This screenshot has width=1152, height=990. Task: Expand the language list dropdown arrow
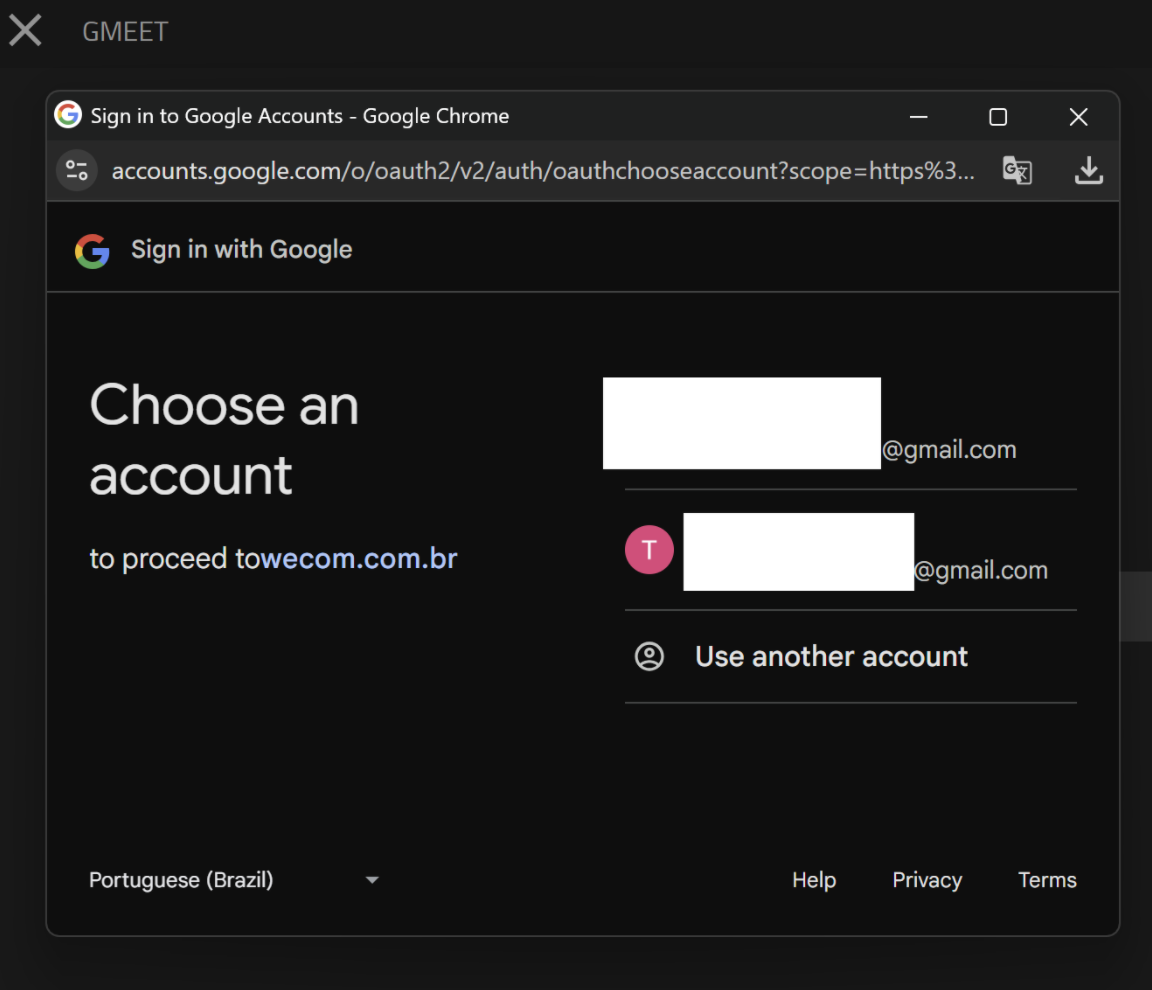pyautogui.click(x=372, y=880)
